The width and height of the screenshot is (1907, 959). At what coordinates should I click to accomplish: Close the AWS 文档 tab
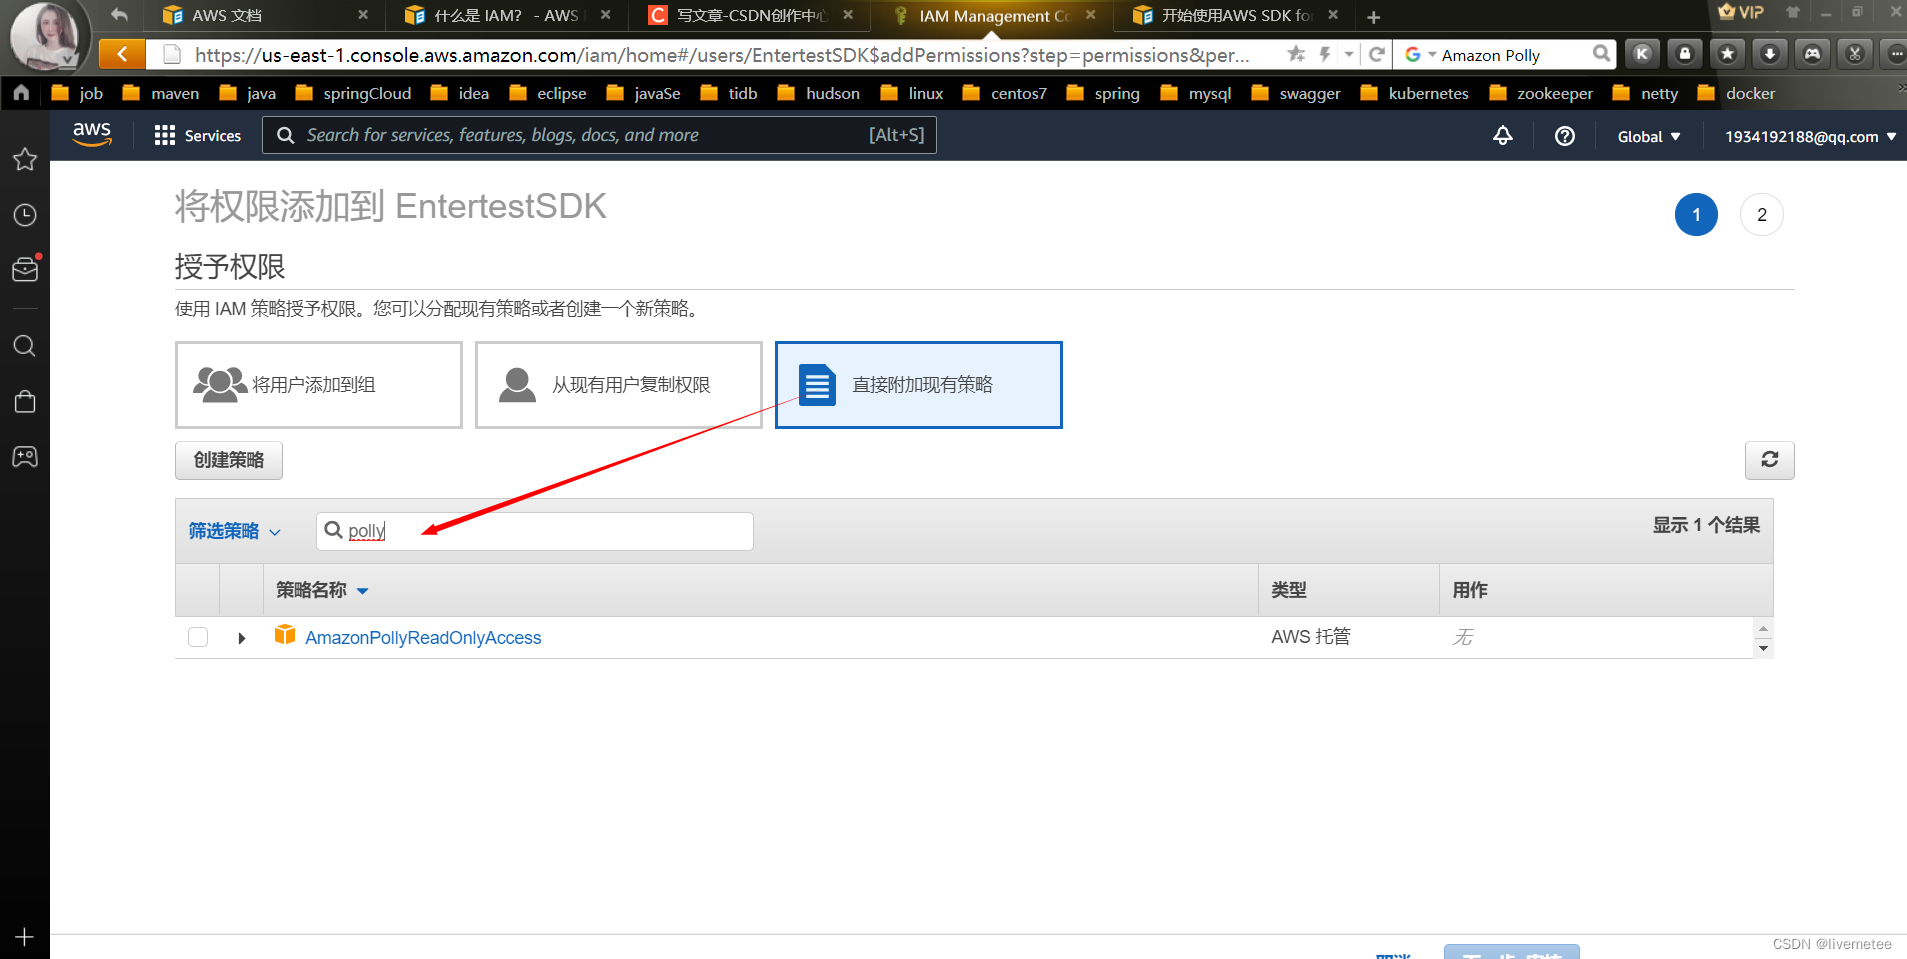(363, 15)
